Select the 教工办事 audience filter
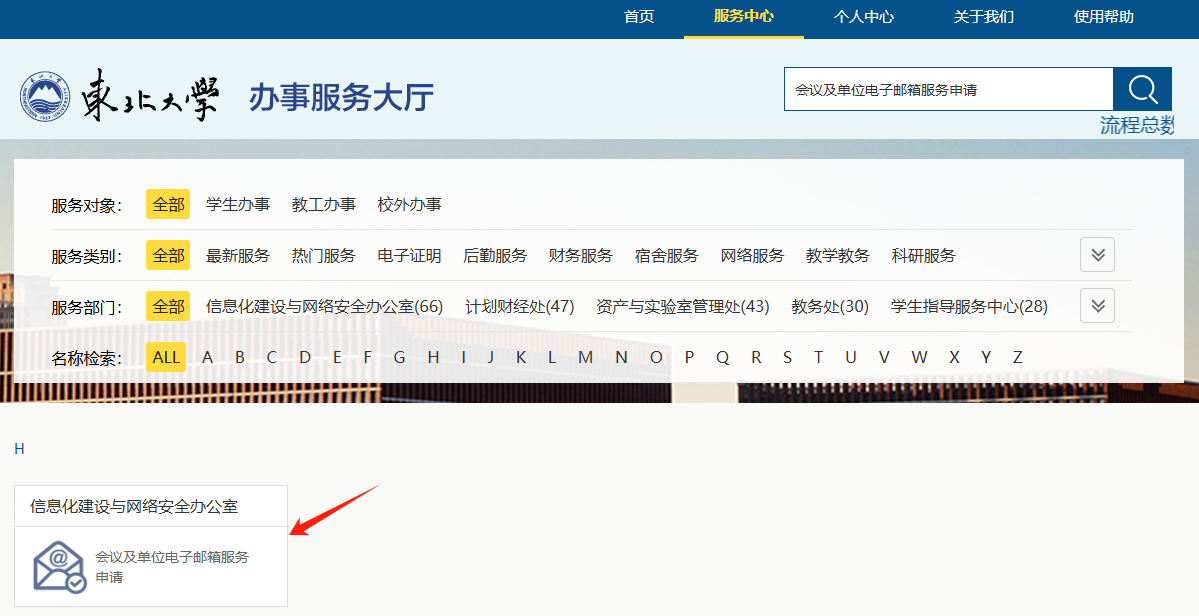The width and height of the screenshot is (1199, 616). point(323,204)
